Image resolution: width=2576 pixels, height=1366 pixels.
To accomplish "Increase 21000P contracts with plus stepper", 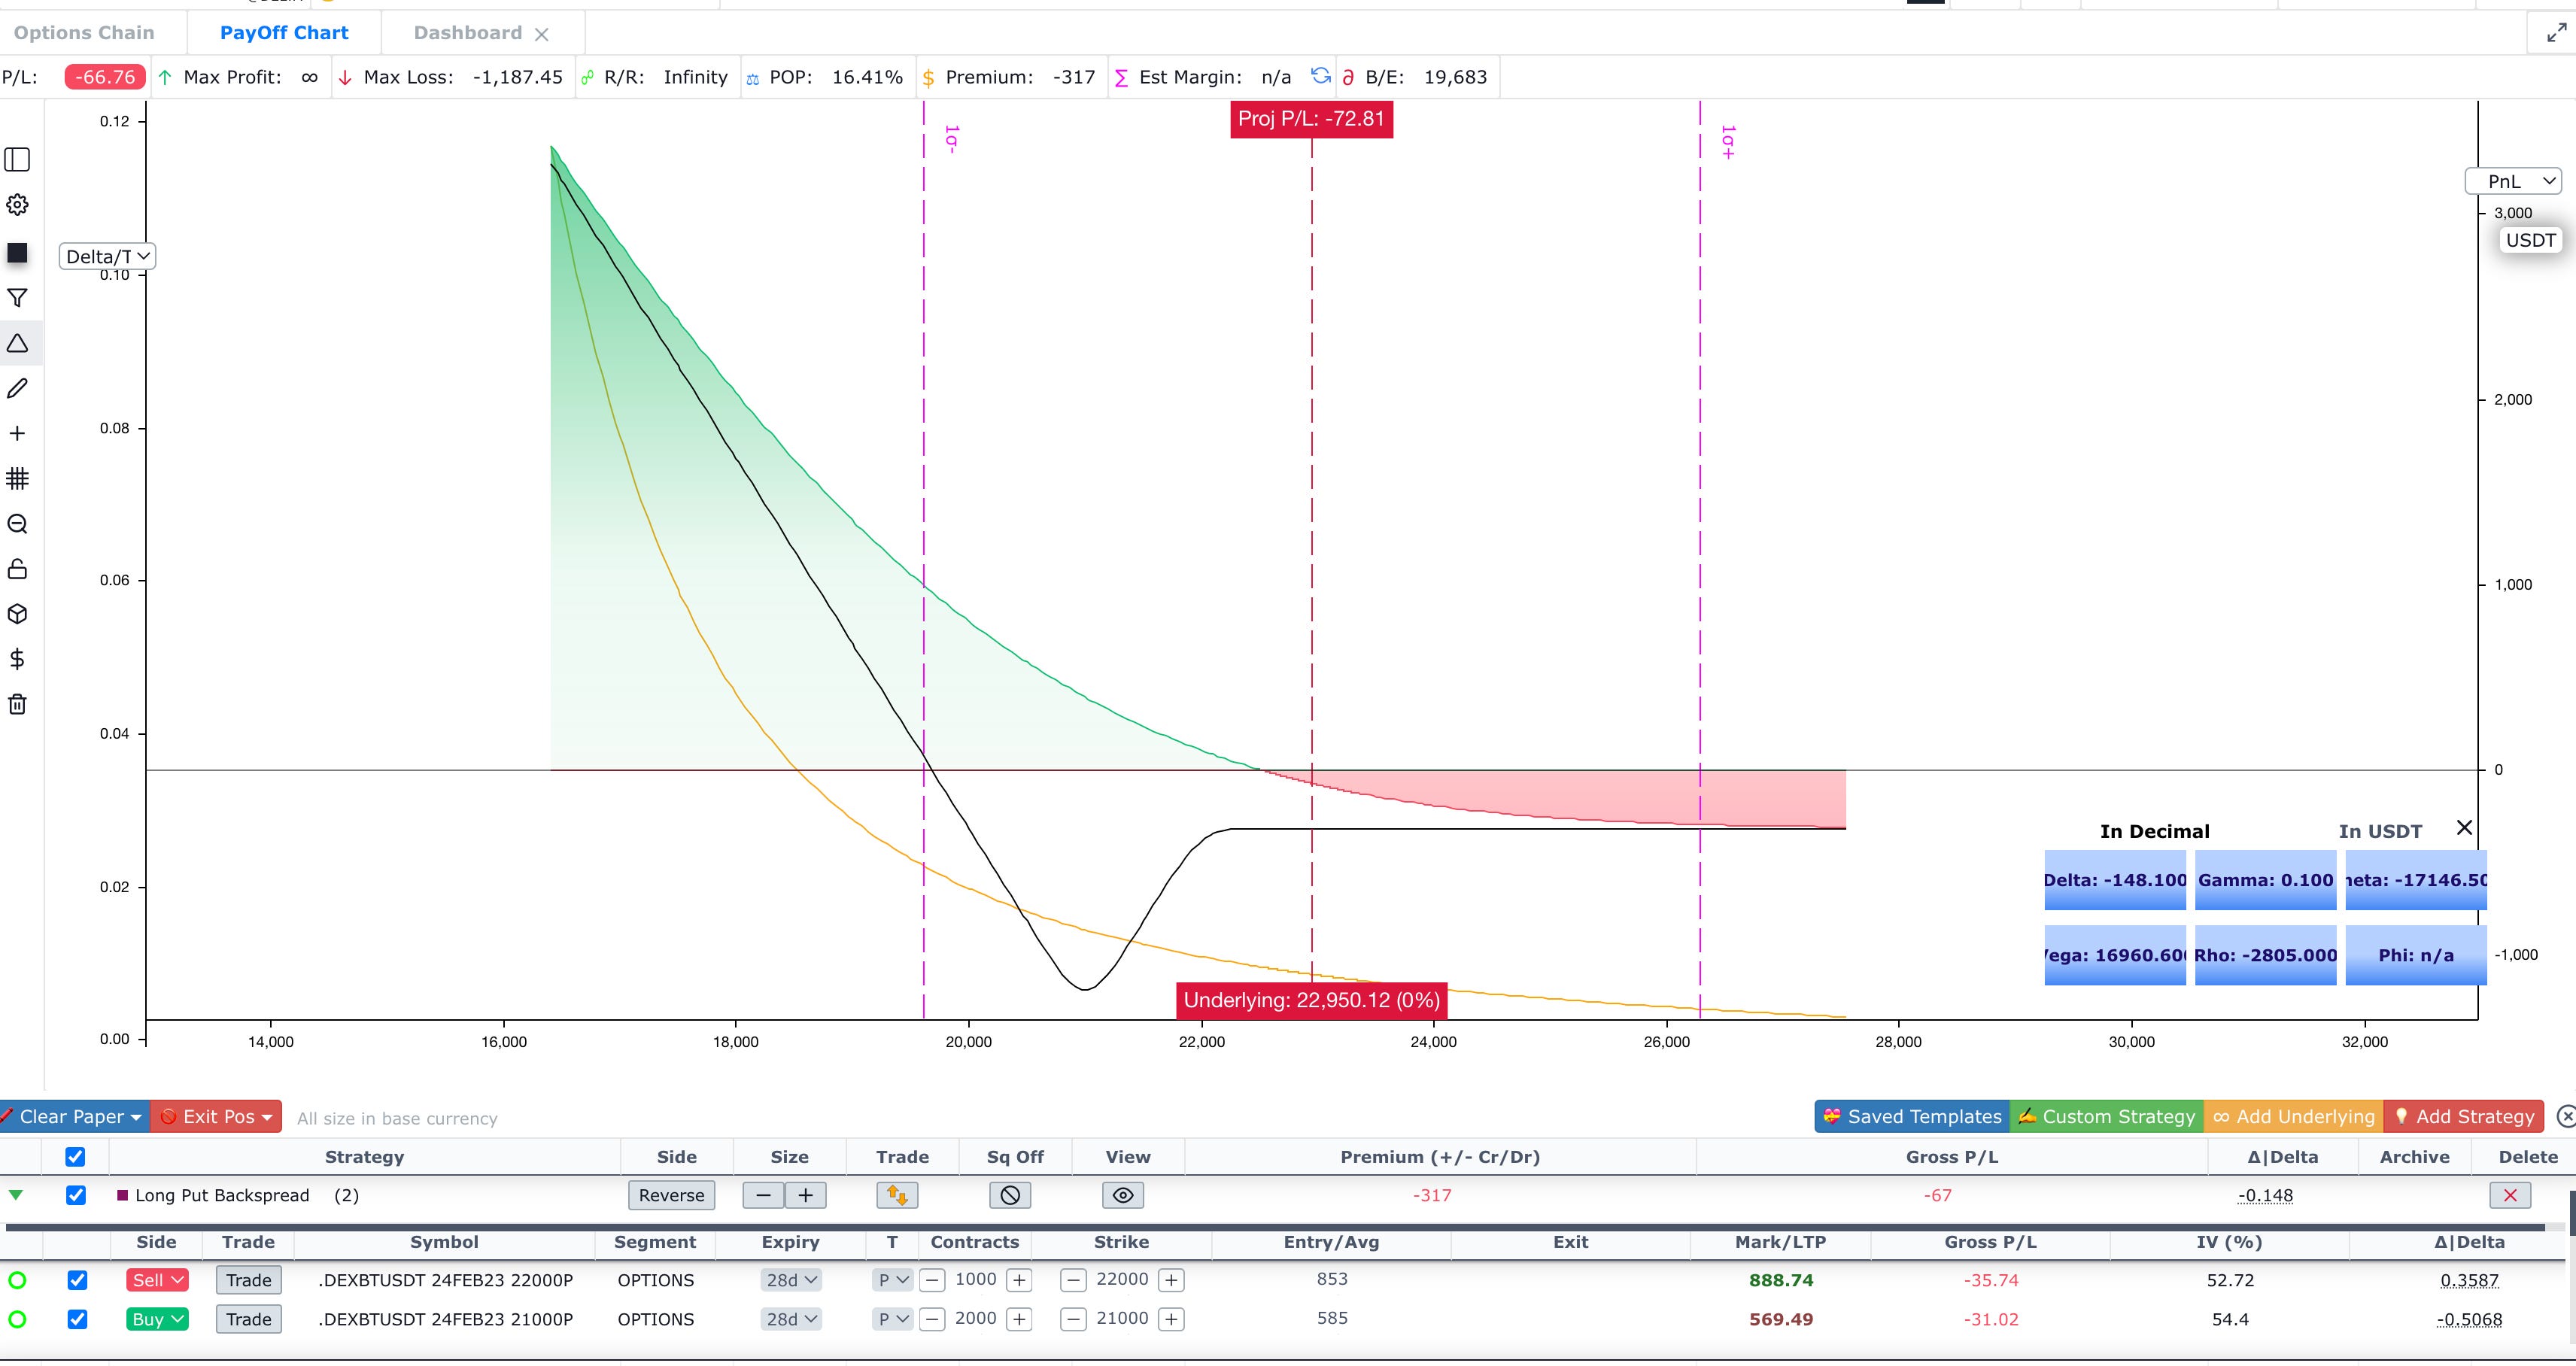I will pyautogui.click(x=1019, y=1319).
